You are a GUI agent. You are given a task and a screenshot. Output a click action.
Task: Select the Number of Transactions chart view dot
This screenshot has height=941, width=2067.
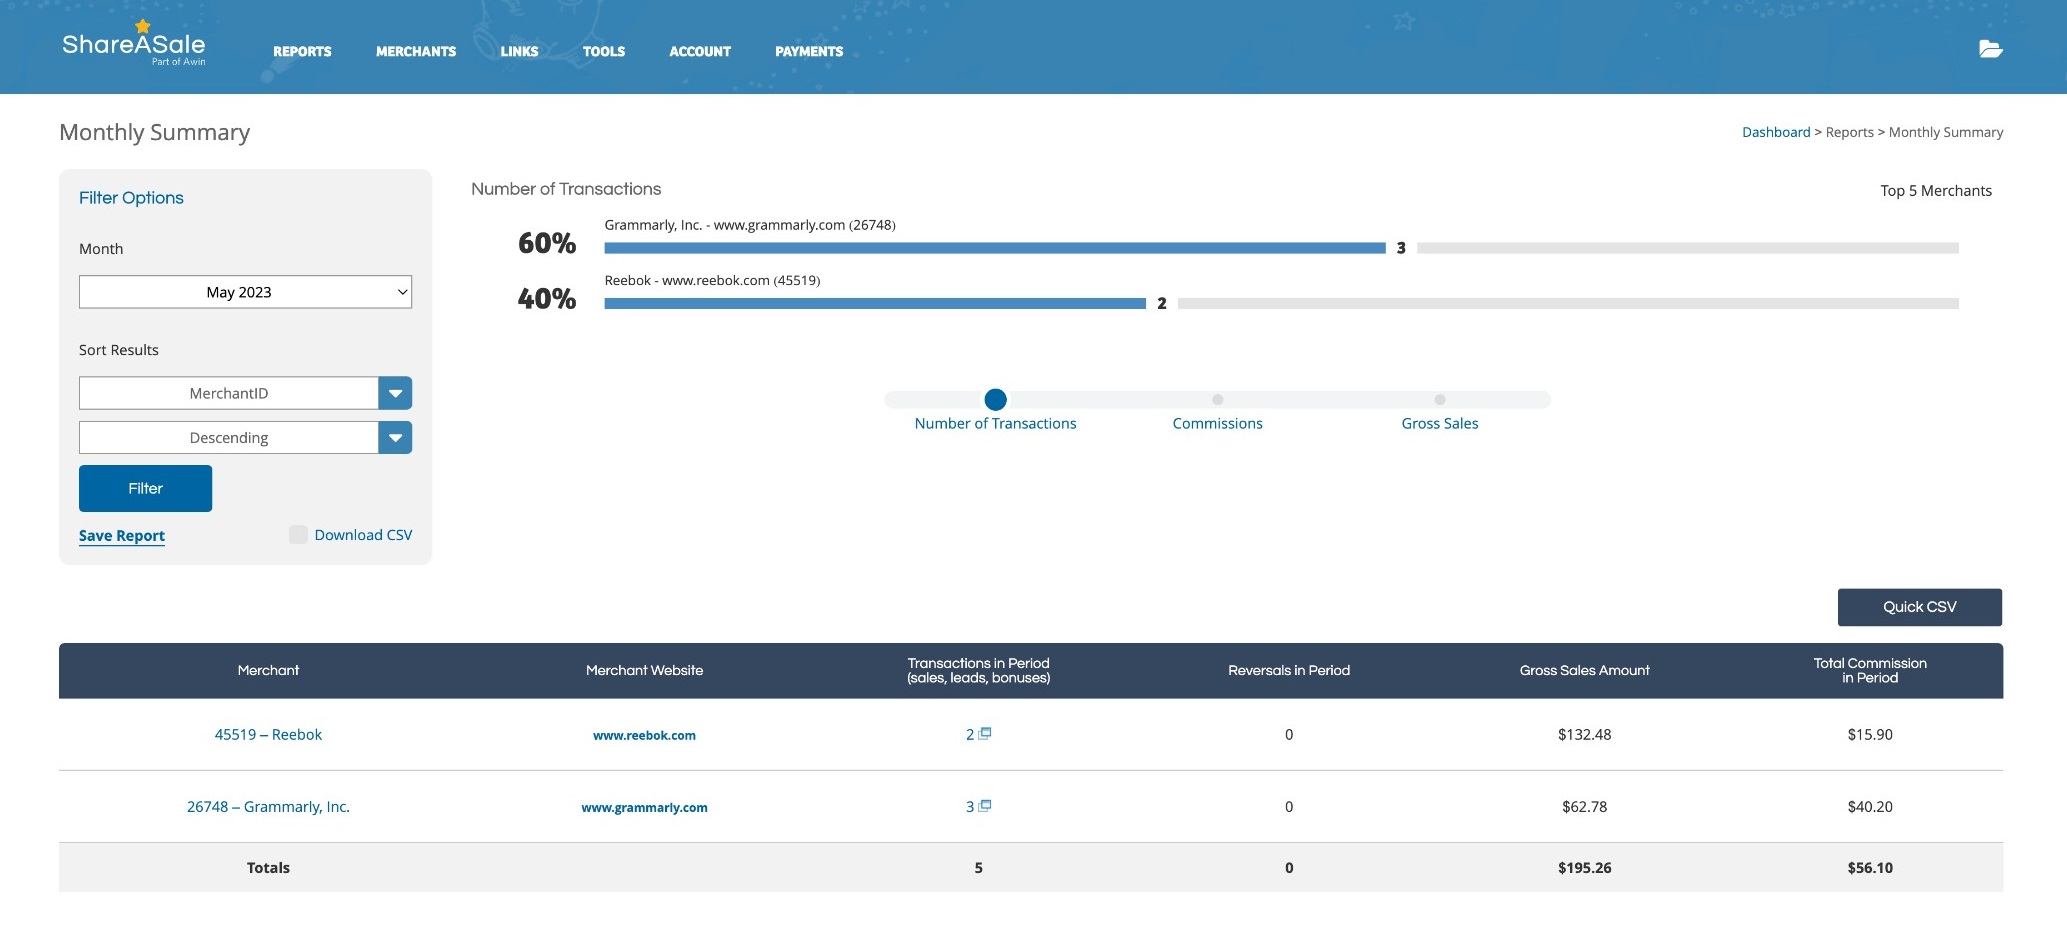995,399
